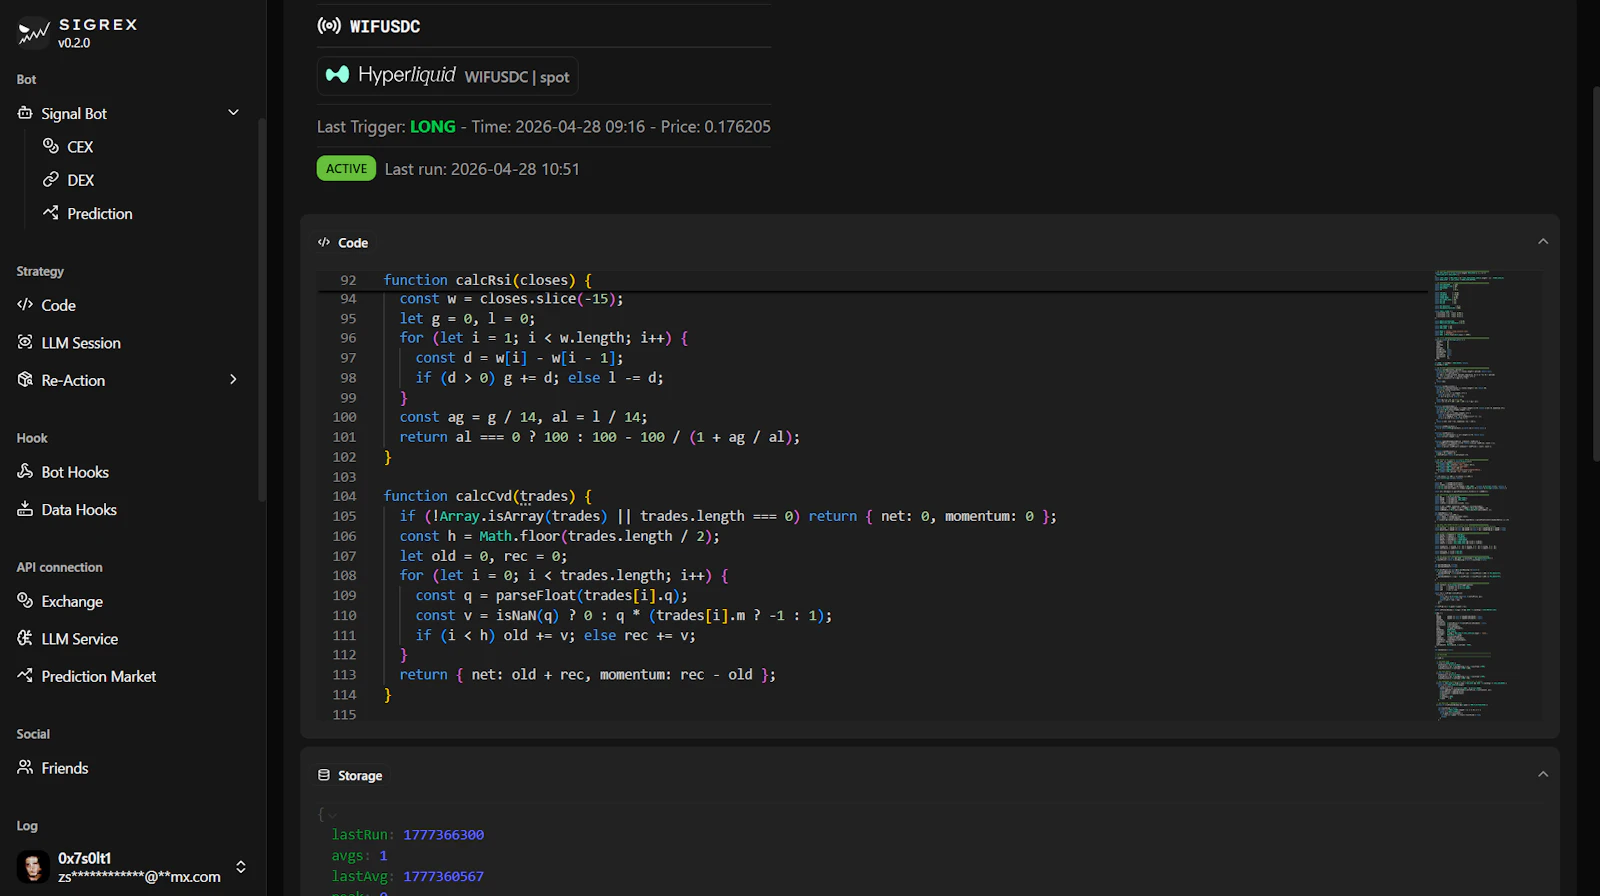1600x896 pixels.
Task: Click the username 0x7s0lt1
Action: [85, 858]
